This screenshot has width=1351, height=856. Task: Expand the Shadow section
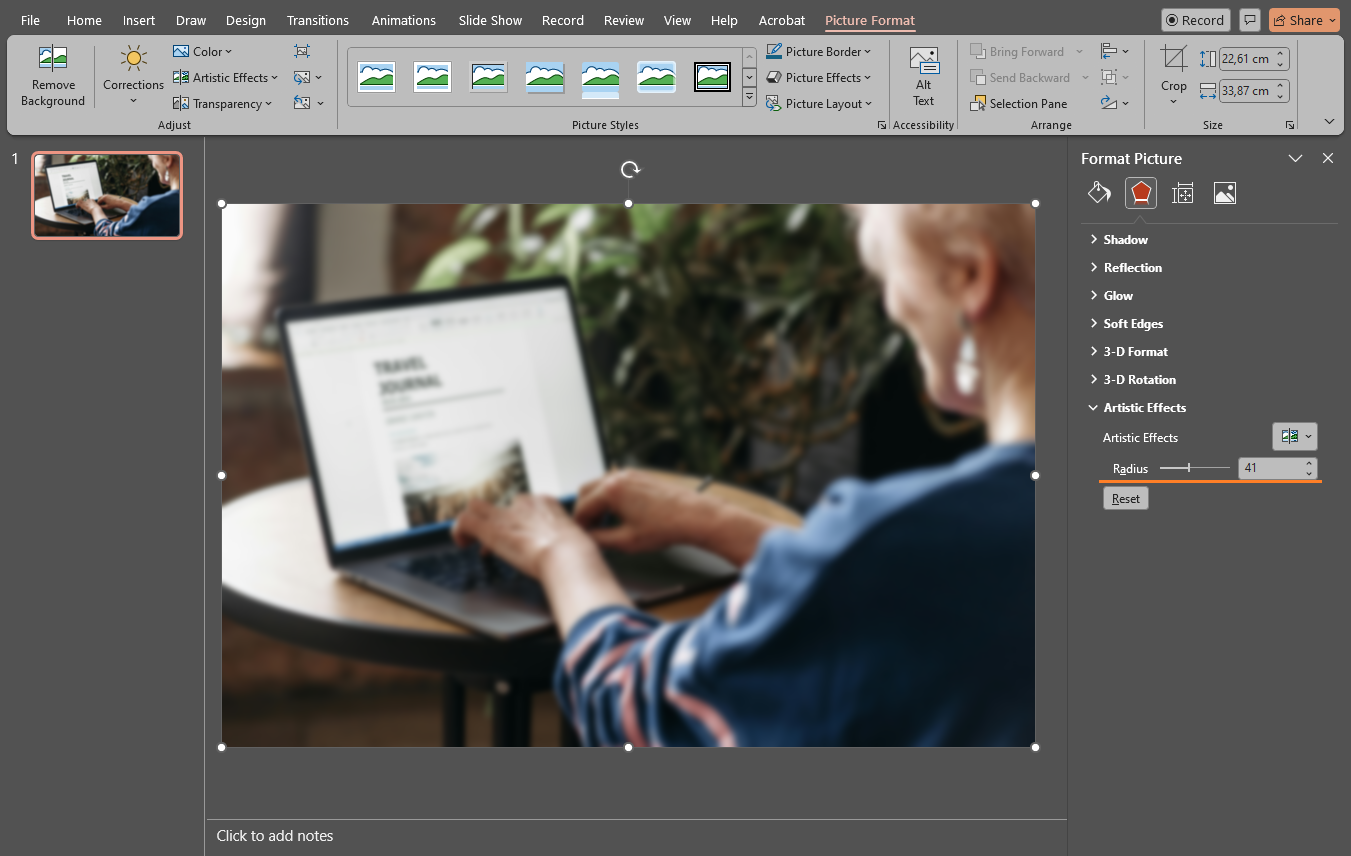point(1118,239)
